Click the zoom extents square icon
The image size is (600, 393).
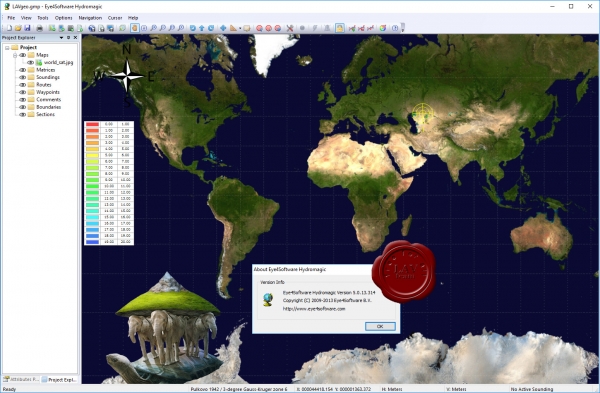[144, 28]
